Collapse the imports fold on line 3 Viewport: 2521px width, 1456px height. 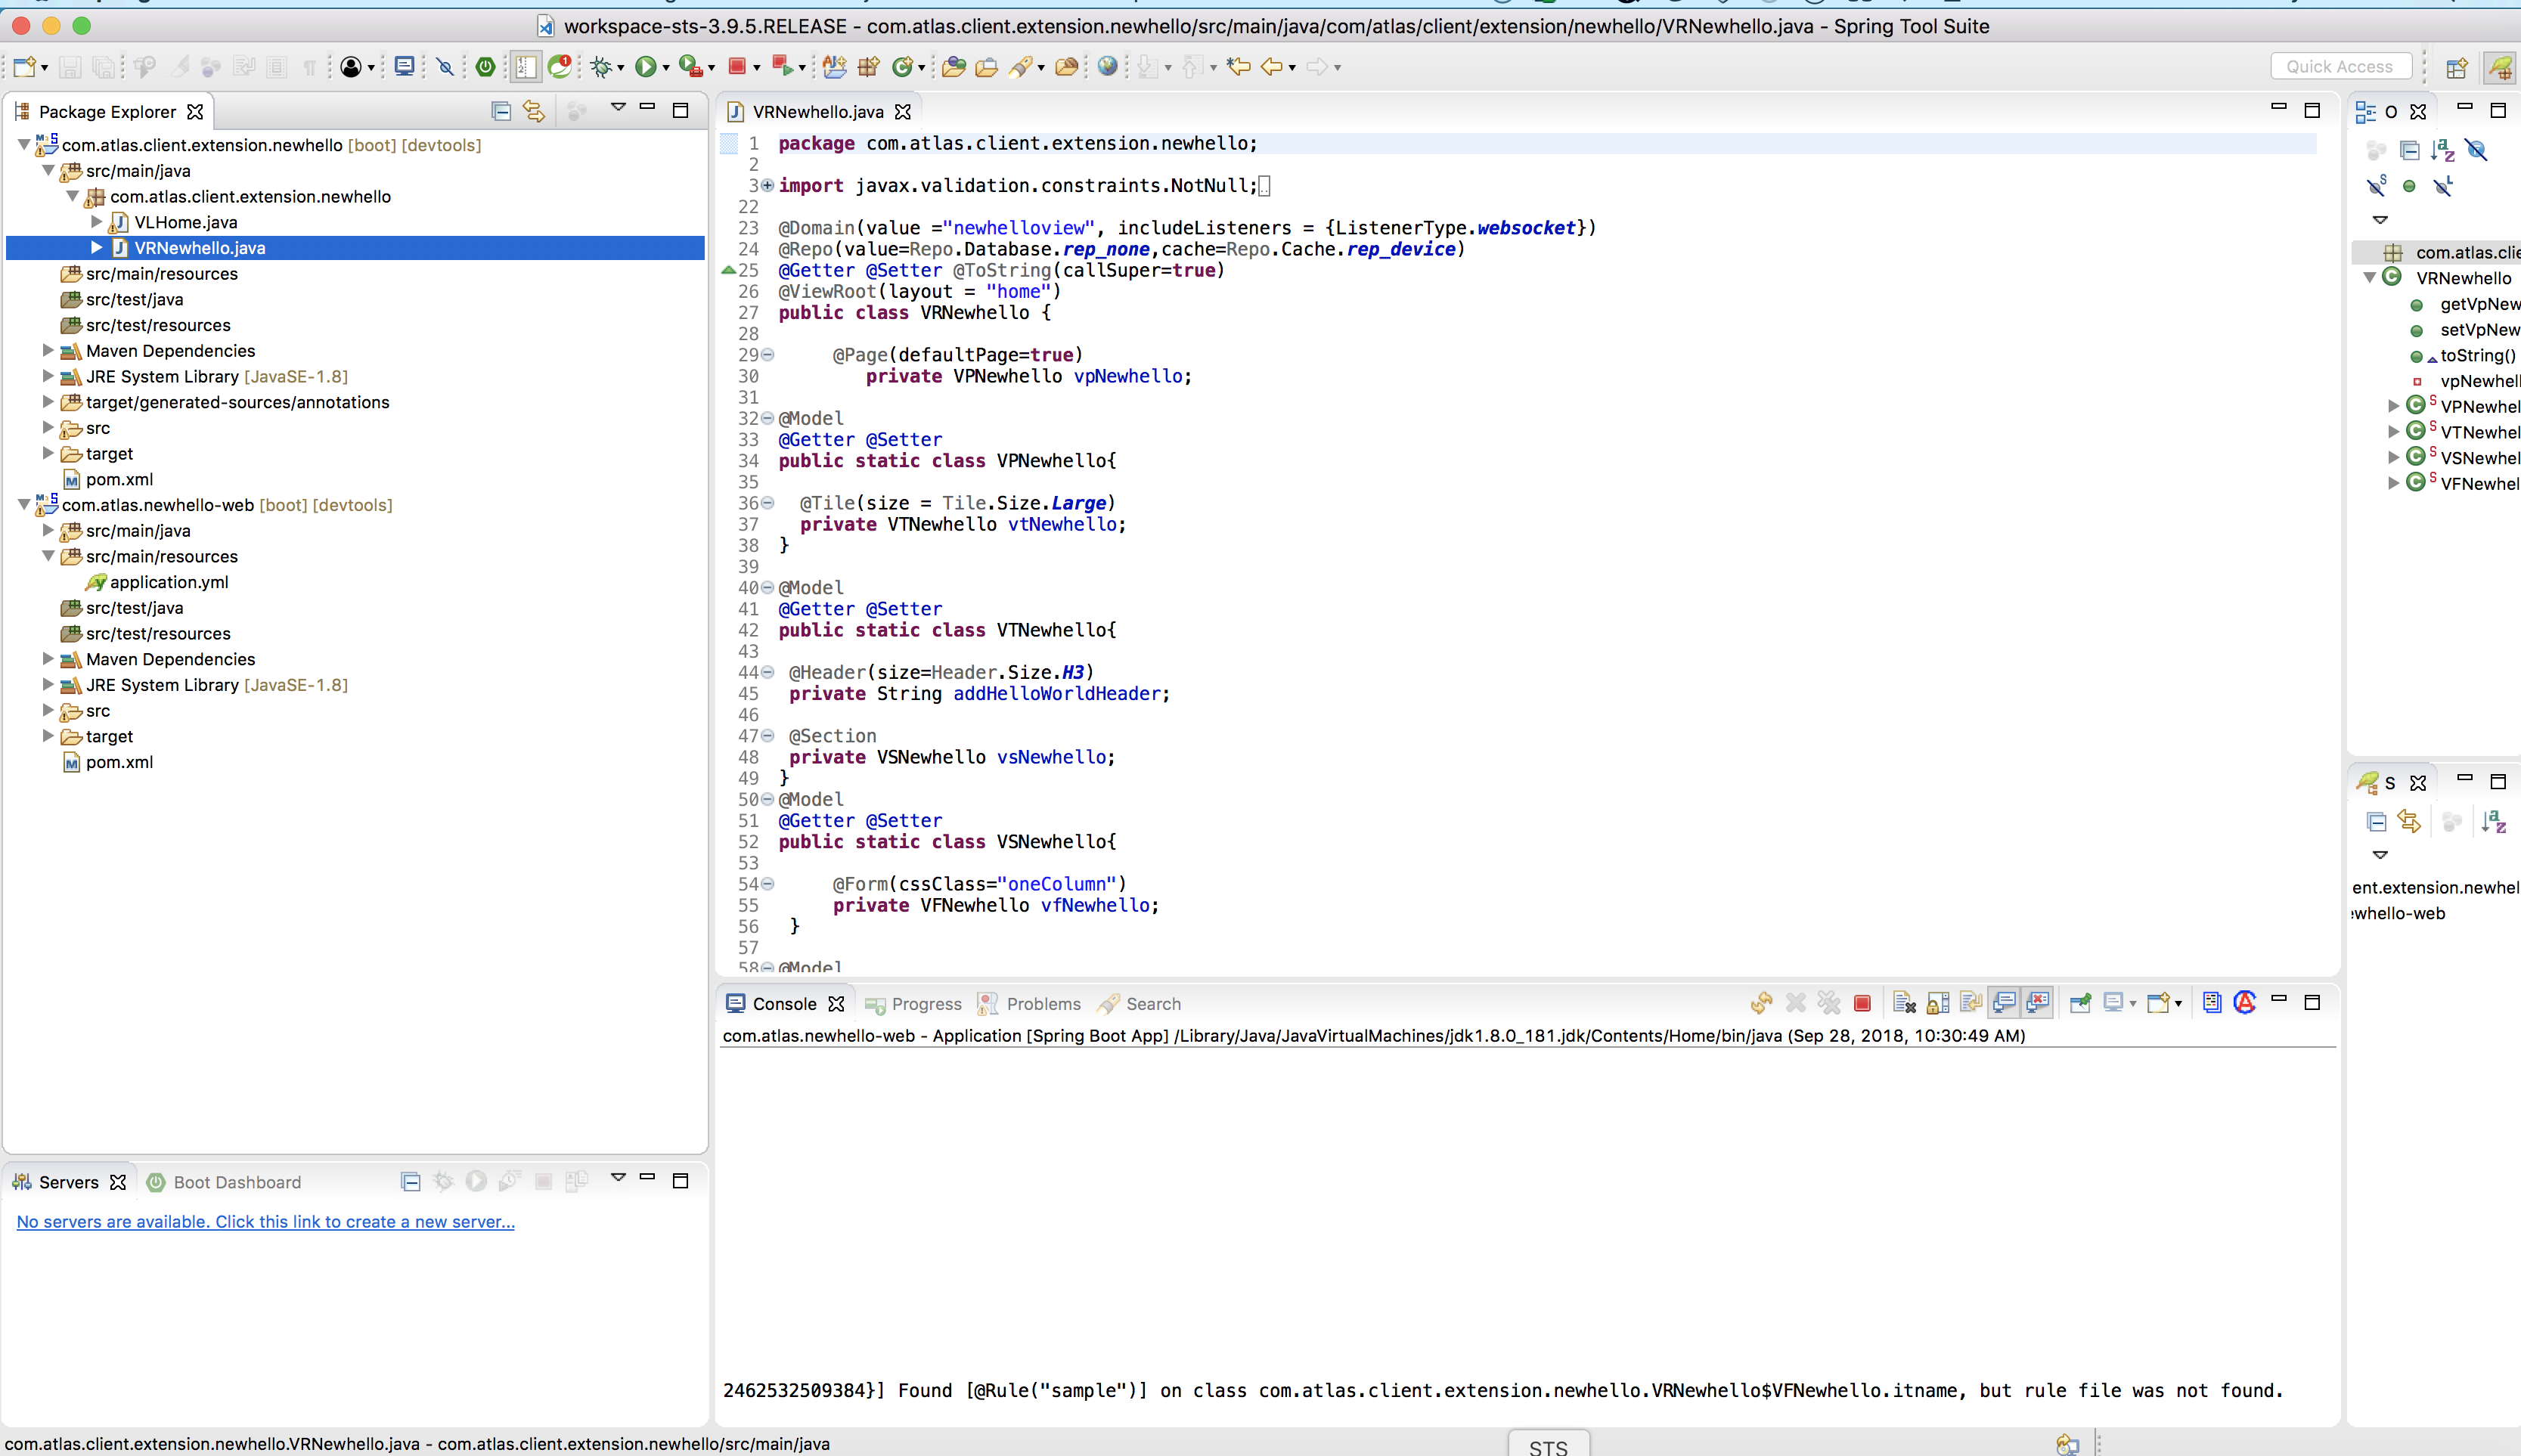(x=767, y=185)
